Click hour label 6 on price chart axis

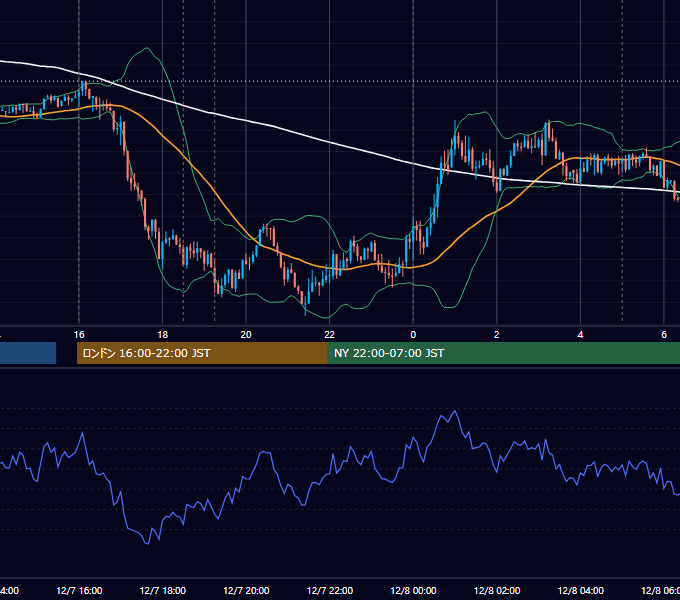[664, 335]
